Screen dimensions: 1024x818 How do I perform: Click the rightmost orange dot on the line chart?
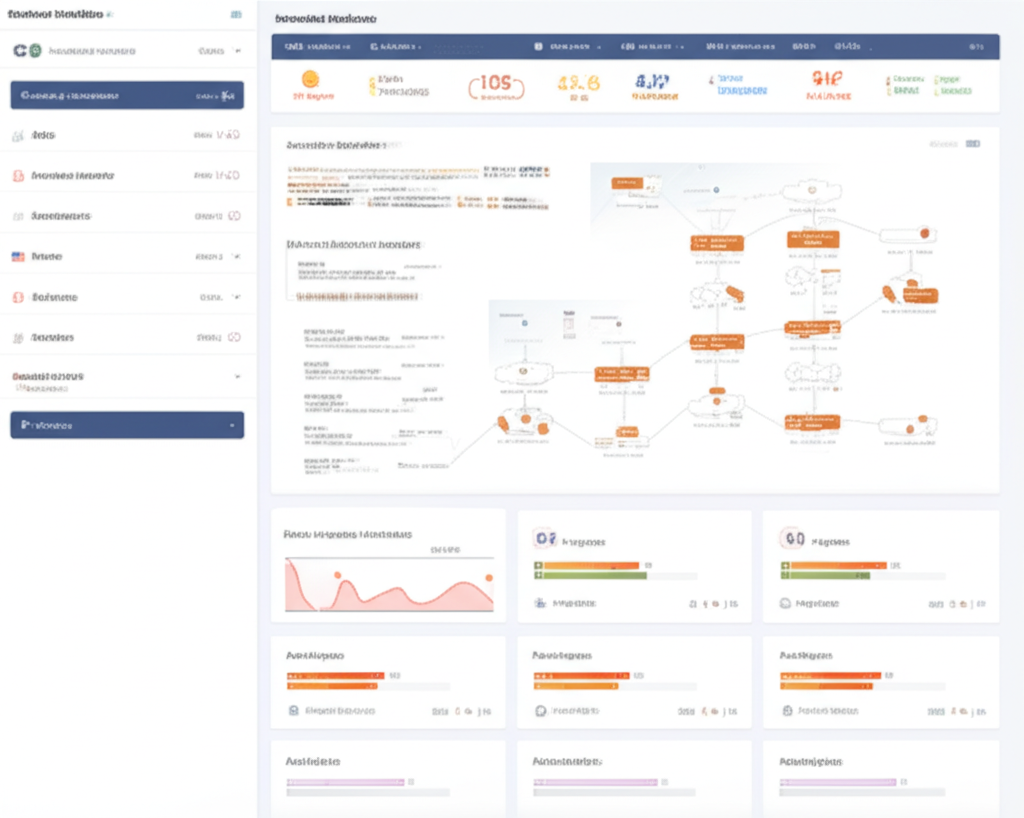489,578
